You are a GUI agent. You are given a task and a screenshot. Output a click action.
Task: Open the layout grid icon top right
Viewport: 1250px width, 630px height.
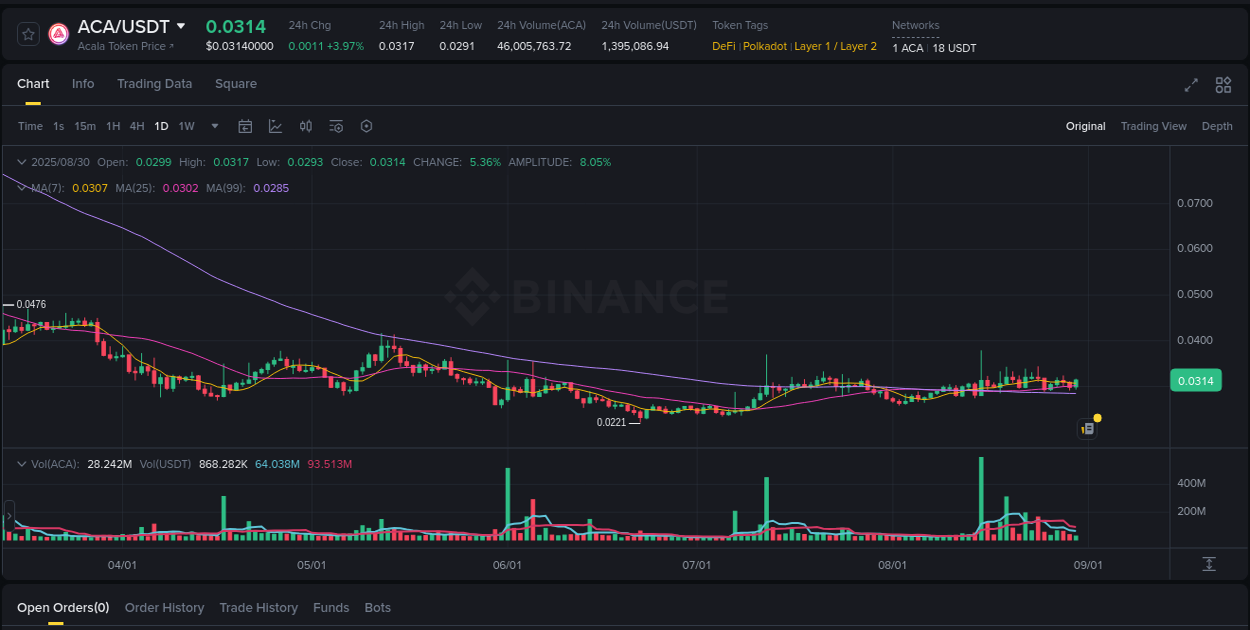click(1223, 85)
